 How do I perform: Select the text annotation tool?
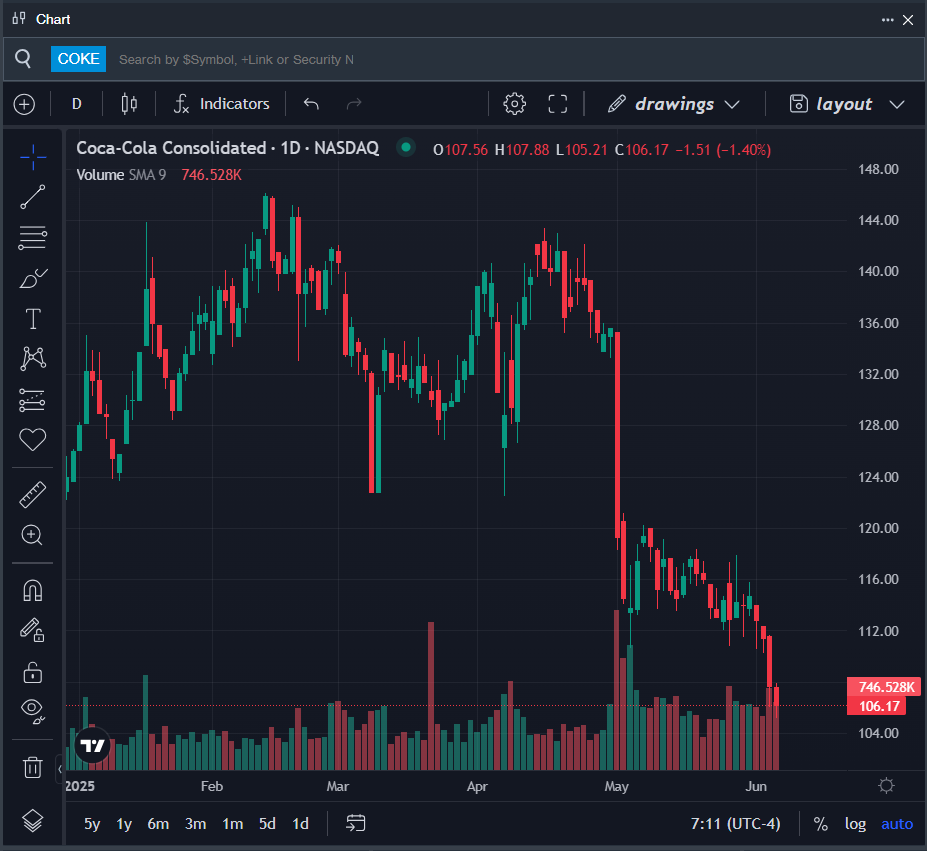pyautogui.click(x=33, y=319)
